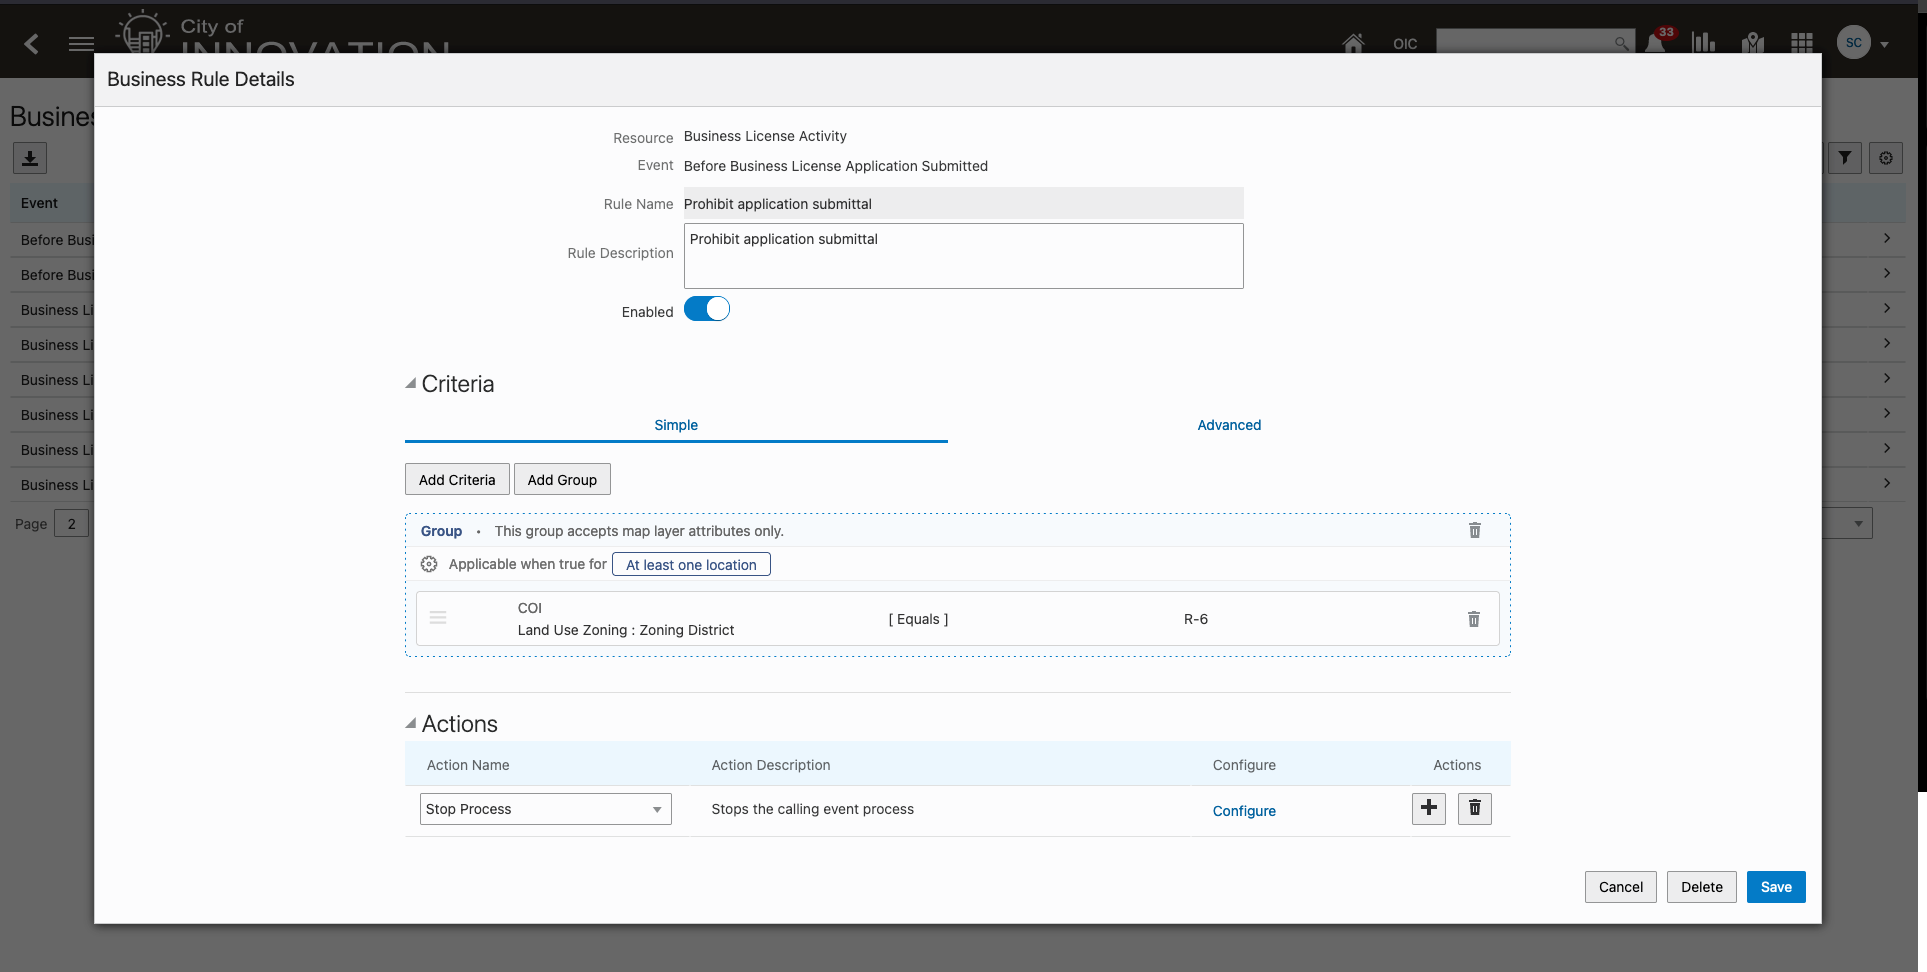Screen dimensions: 1927x972
Task: Click Before Business License Application Submitted text
Action: (835, 166)
